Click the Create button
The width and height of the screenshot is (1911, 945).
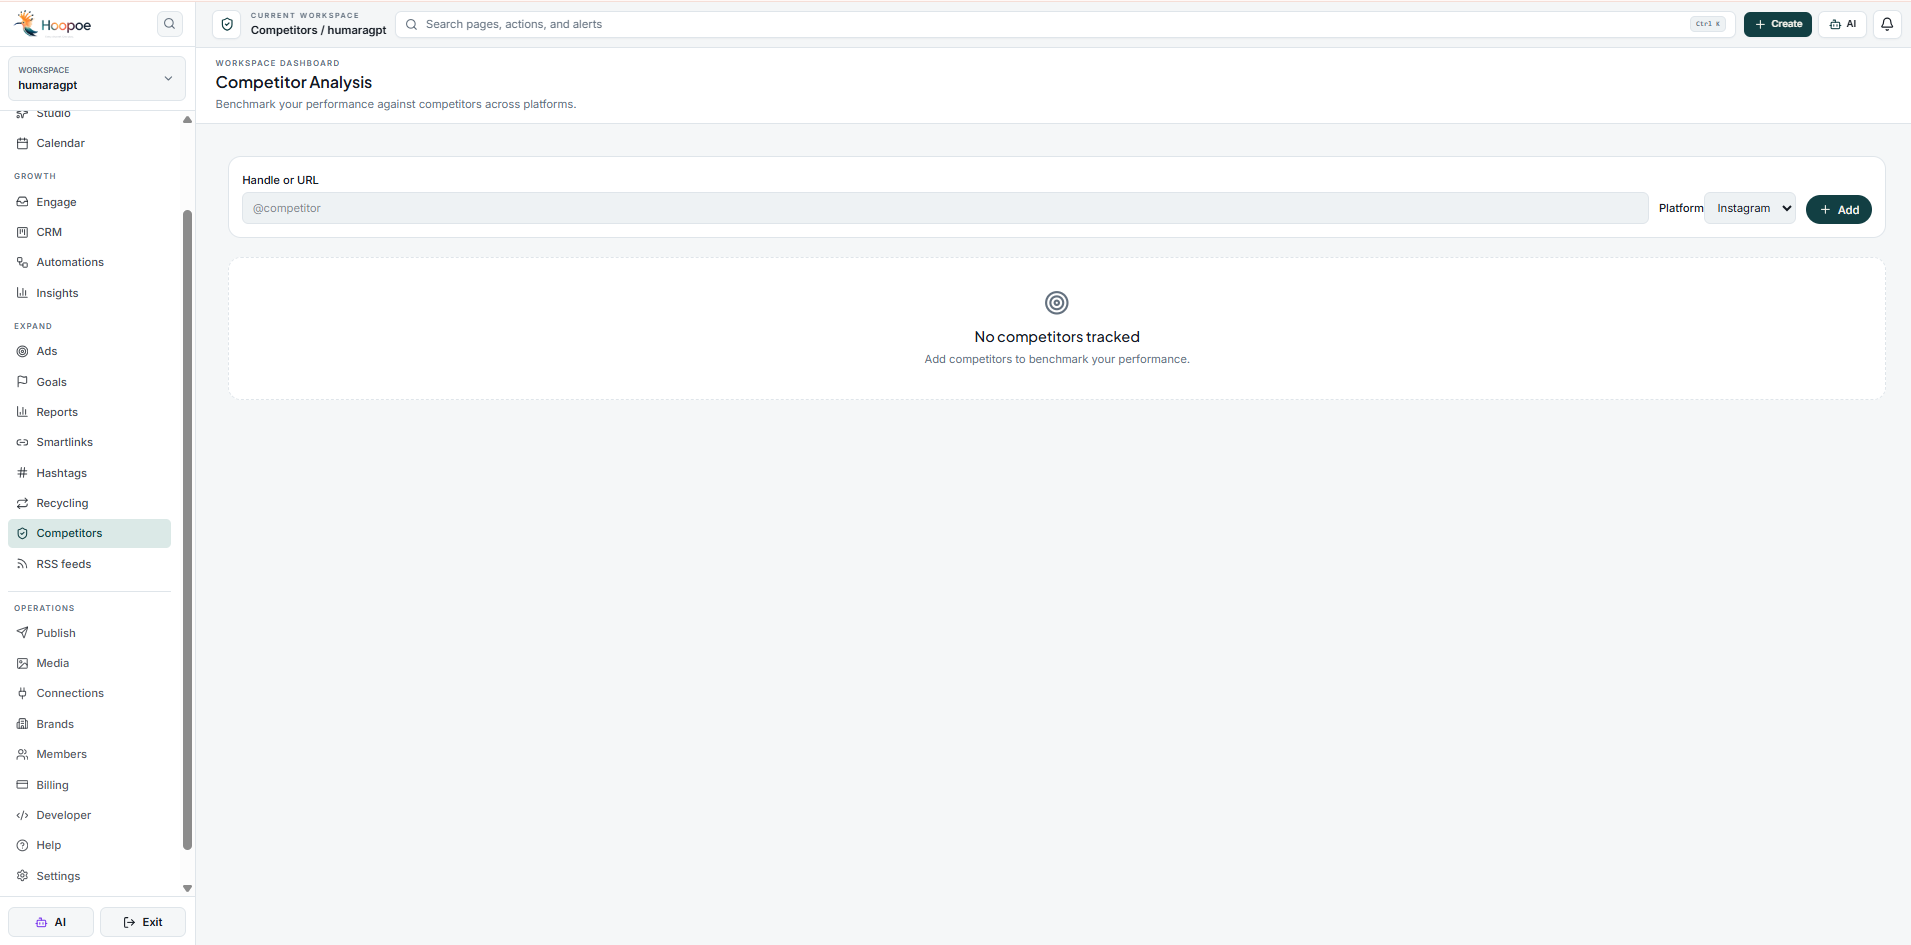pos(1777,24)
